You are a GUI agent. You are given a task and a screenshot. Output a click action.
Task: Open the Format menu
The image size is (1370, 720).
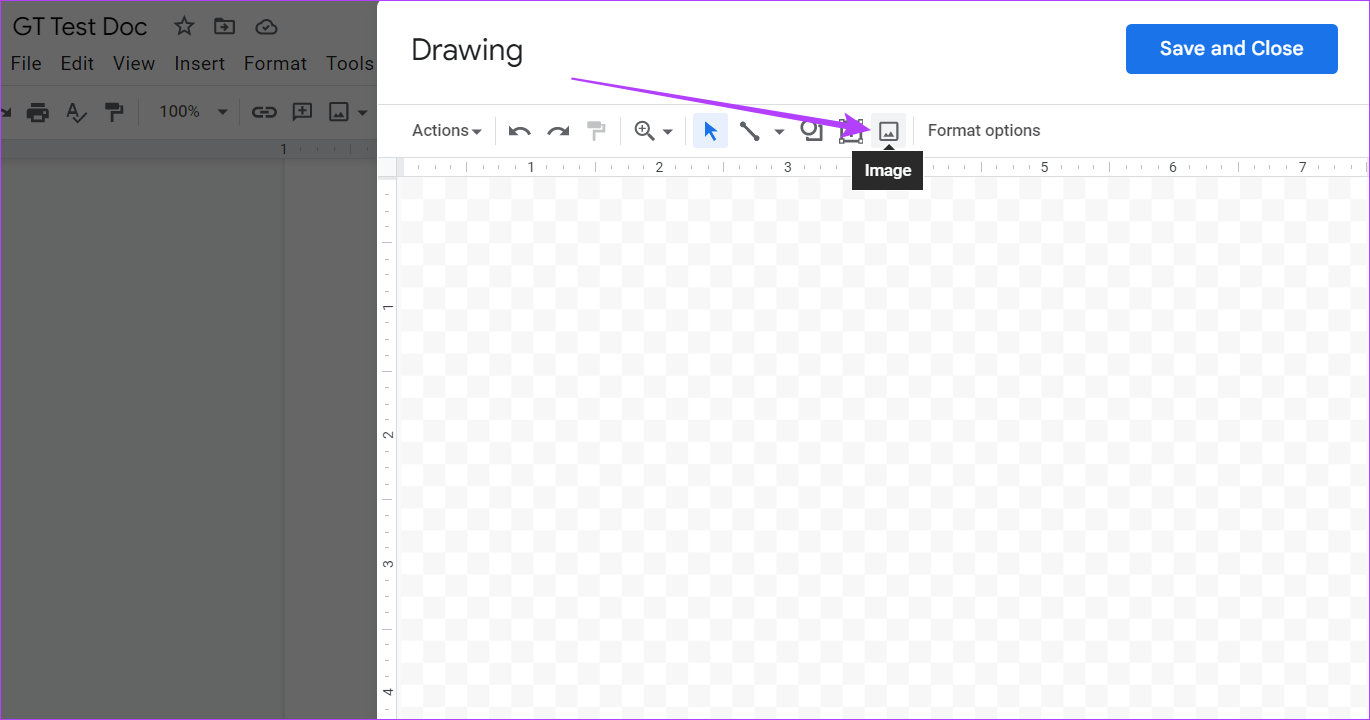coord(275,63)
